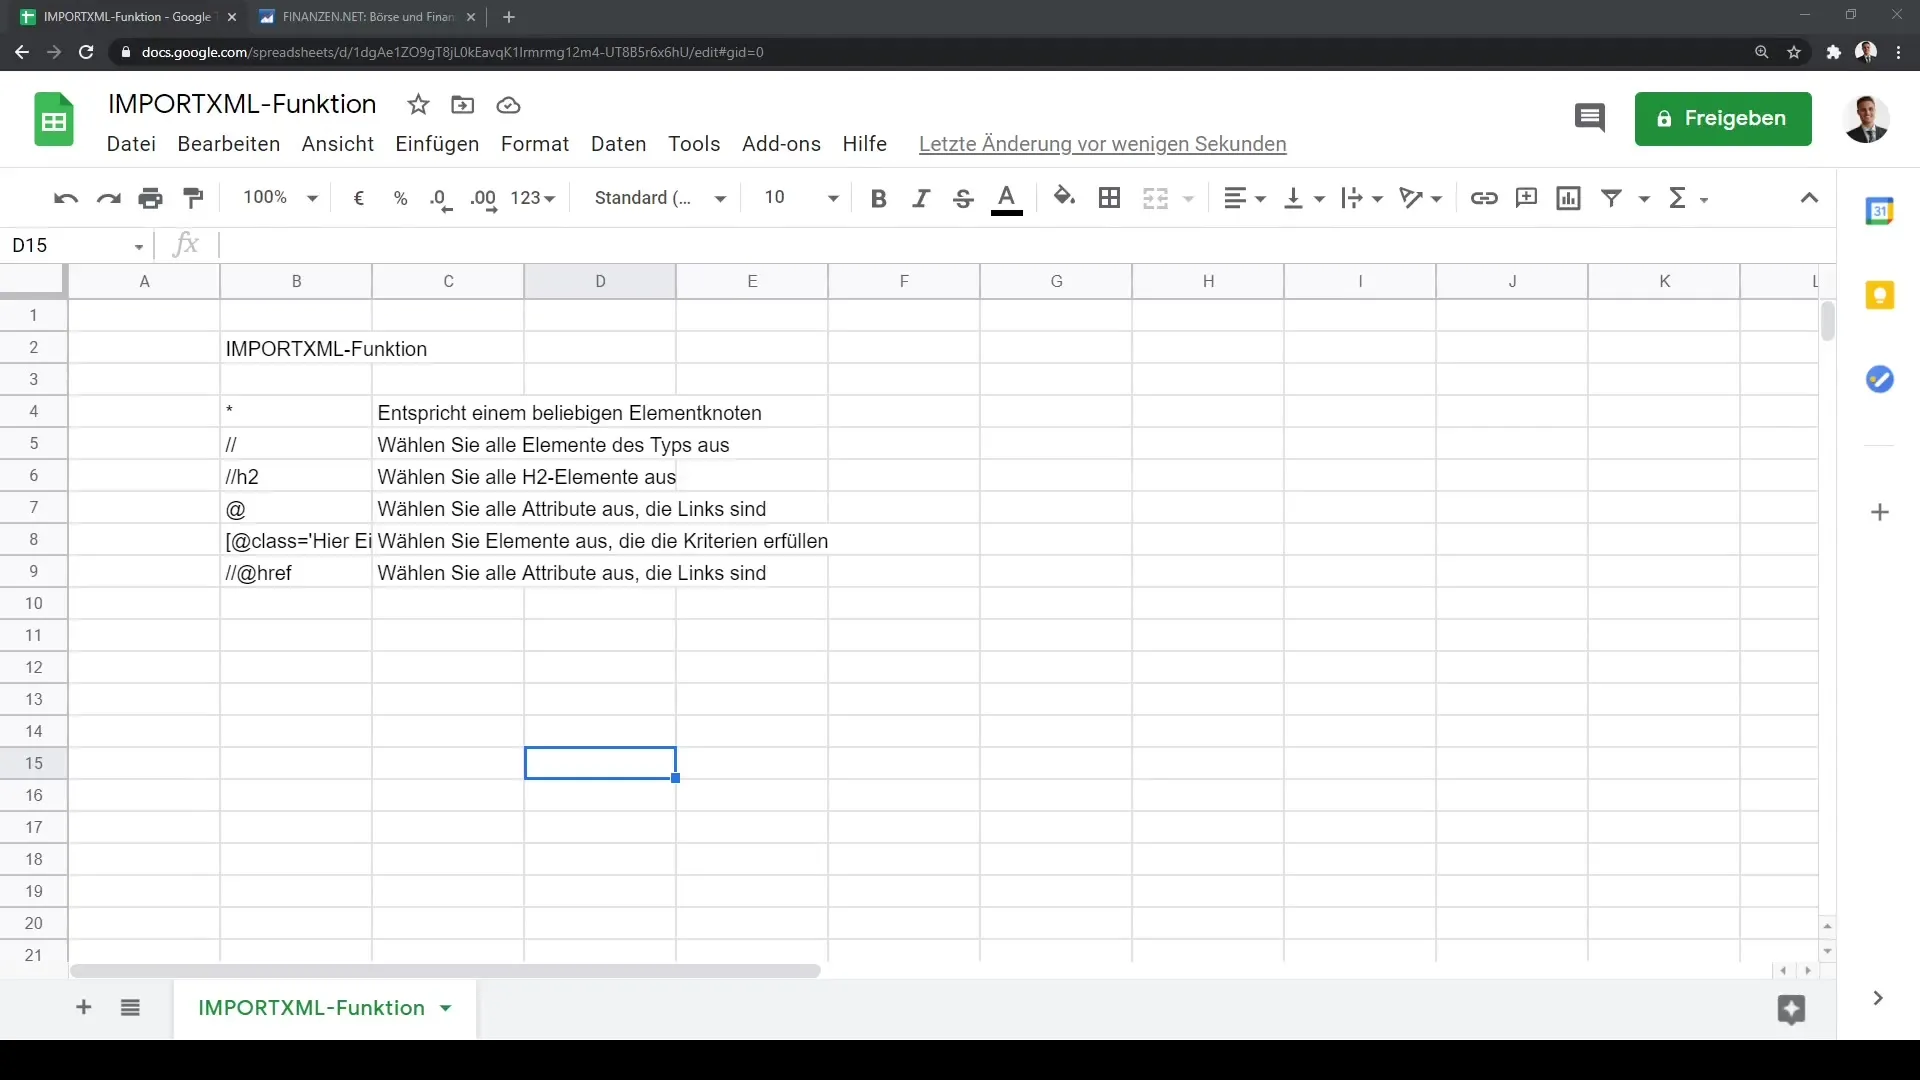Open the font Standard dropdown
The width and height of the screenshot is (1920, 1080).
coord(660,198)
